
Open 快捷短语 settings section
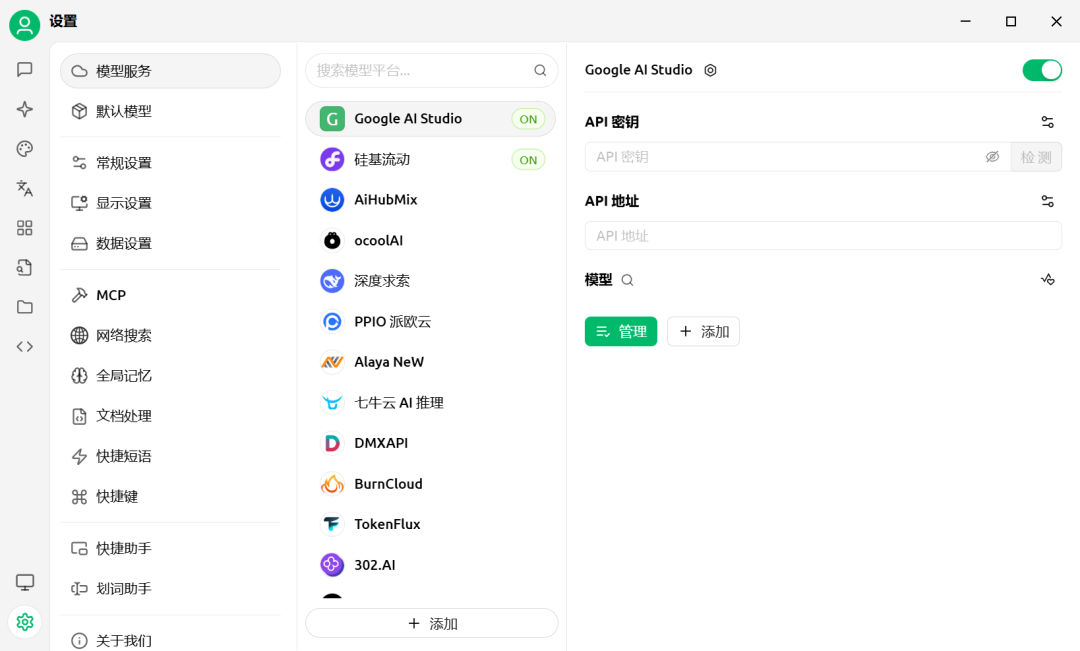coord(170,456)
